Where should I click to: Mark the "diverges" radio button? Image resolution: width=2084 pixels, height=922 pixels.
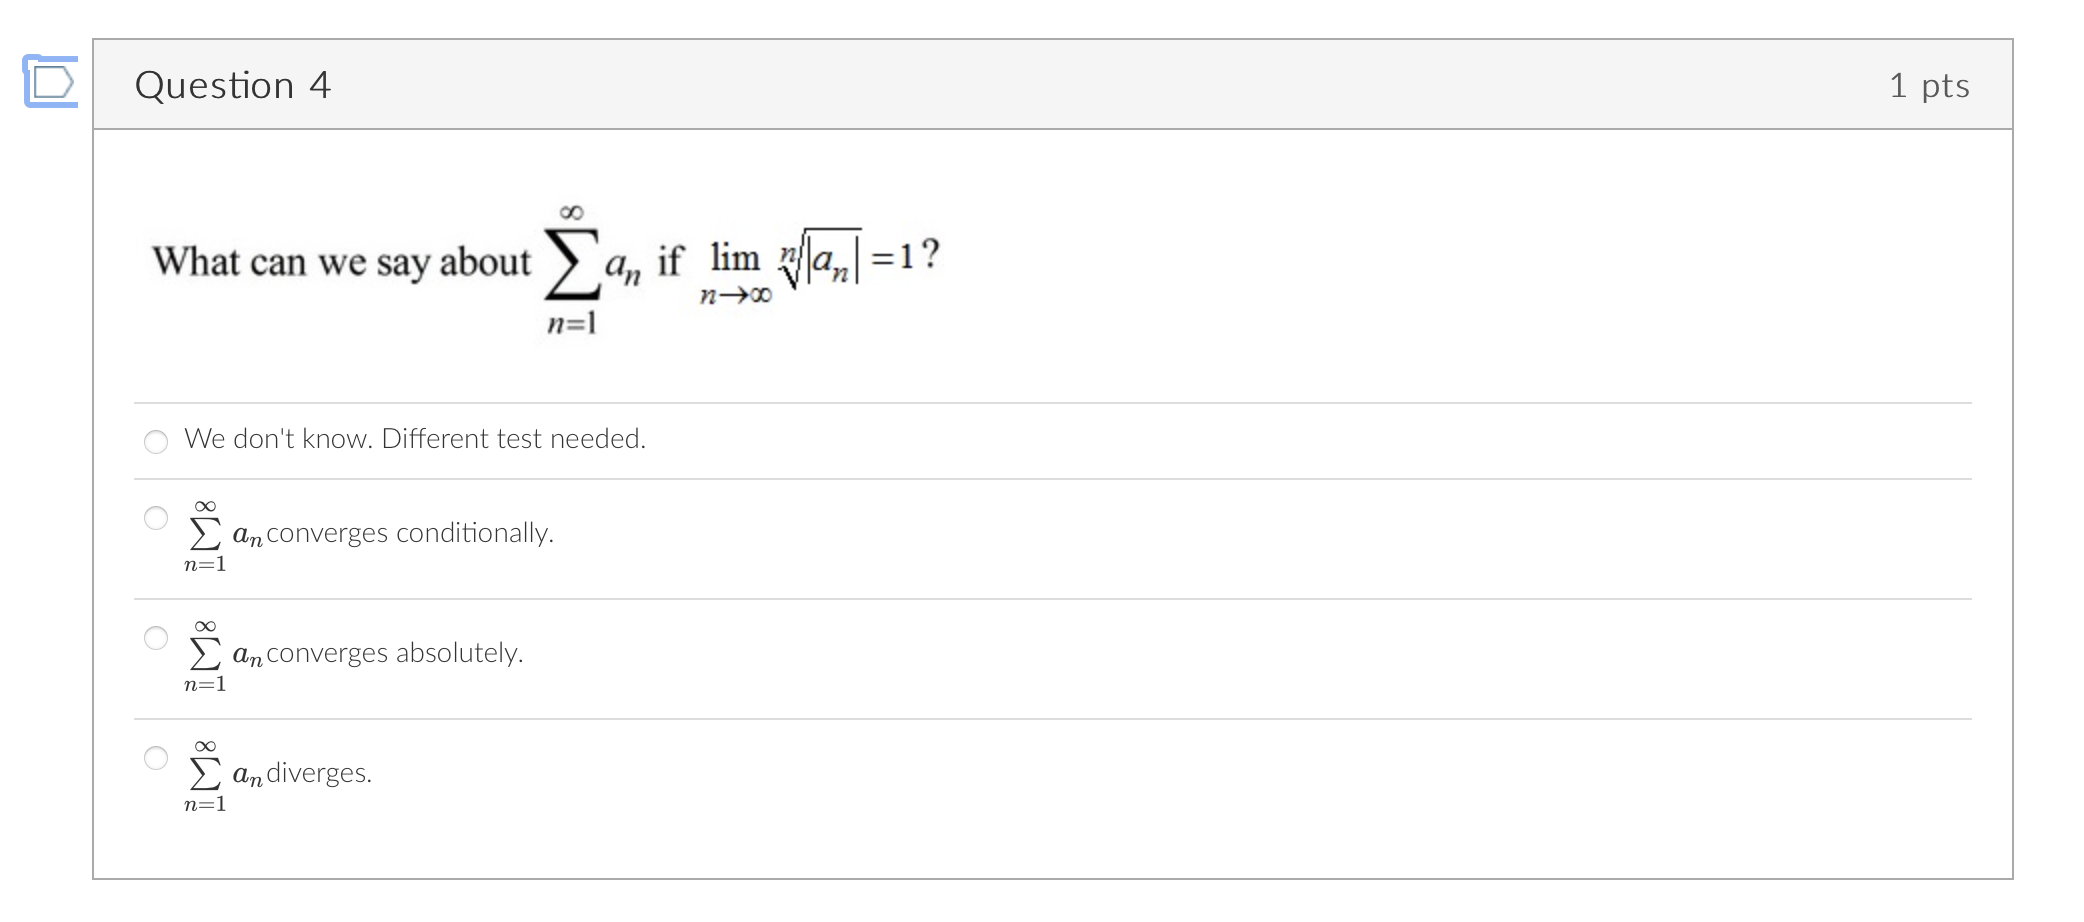[156, 757]
